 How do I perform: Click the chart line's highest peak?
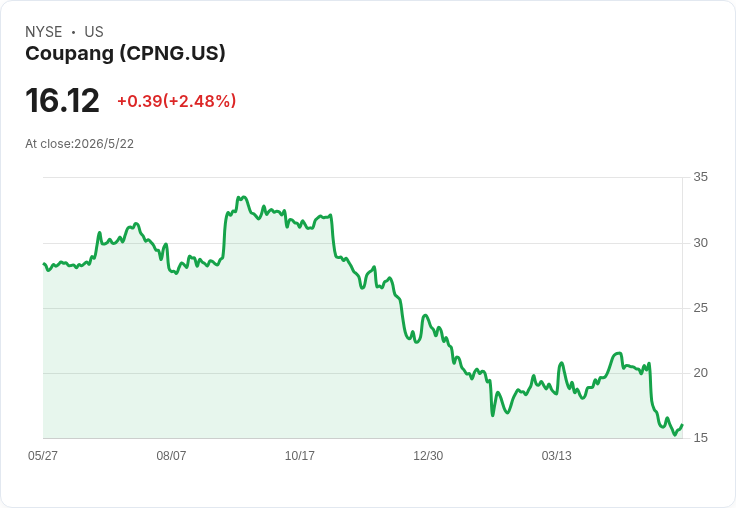[242, 198]
